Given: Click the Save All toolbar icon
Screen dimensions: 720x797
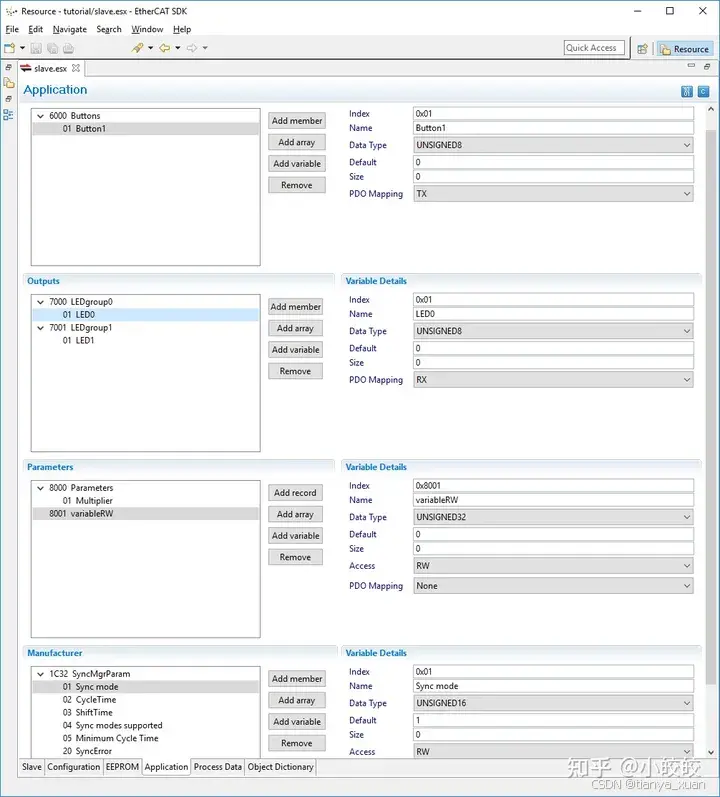Looking at the screenshot, I should click(x=52, y=48).
